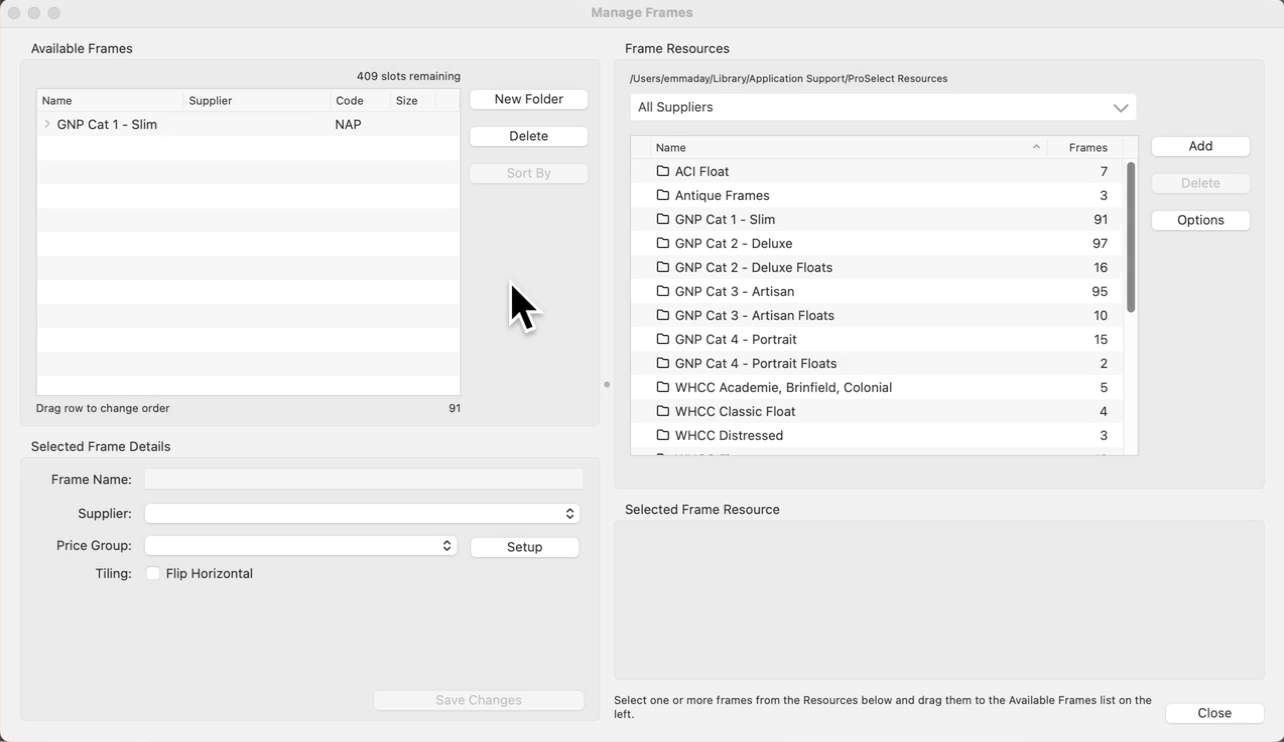This screenshot has height=742, width=1284.
Task: Click the WHCC Distressed folder icon
Action: (x=662, y=435)
